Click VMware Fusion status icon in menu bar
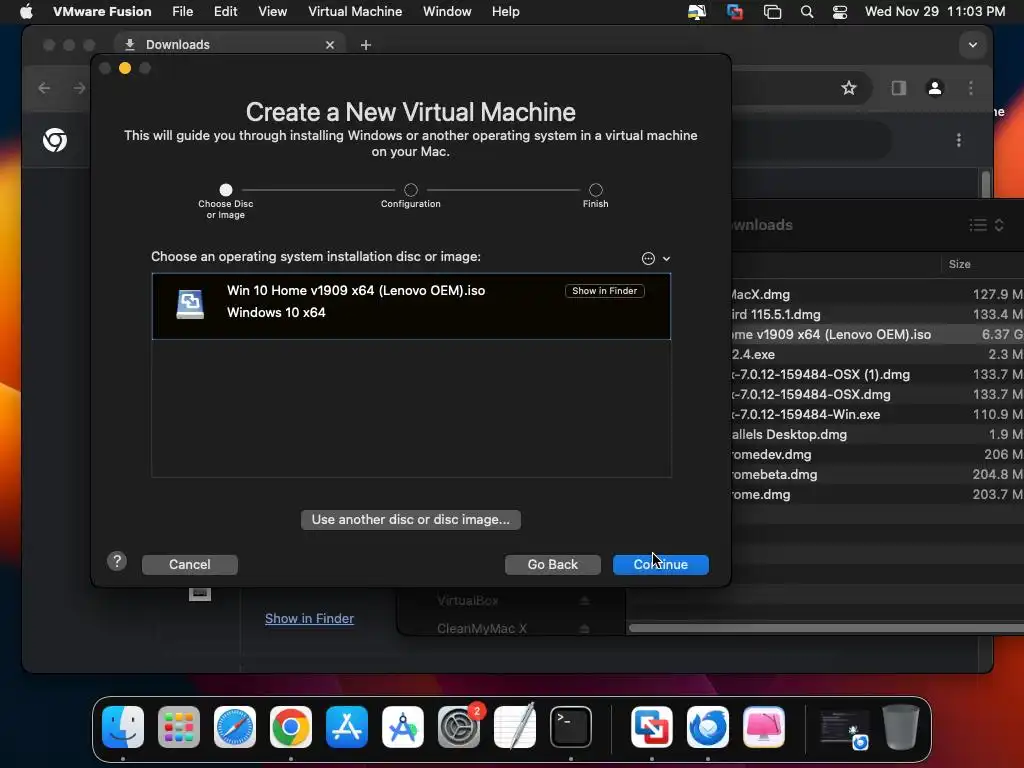Image resolution: width=1024 pixels, height=768 pixels. point(735,12)
